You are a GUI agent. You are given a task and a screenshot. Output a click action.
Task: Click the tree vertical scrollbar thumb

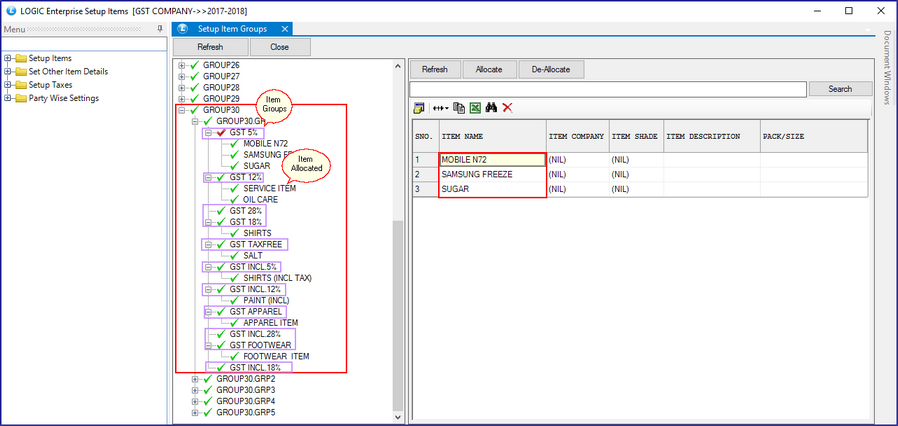click(x=398, y=316)
